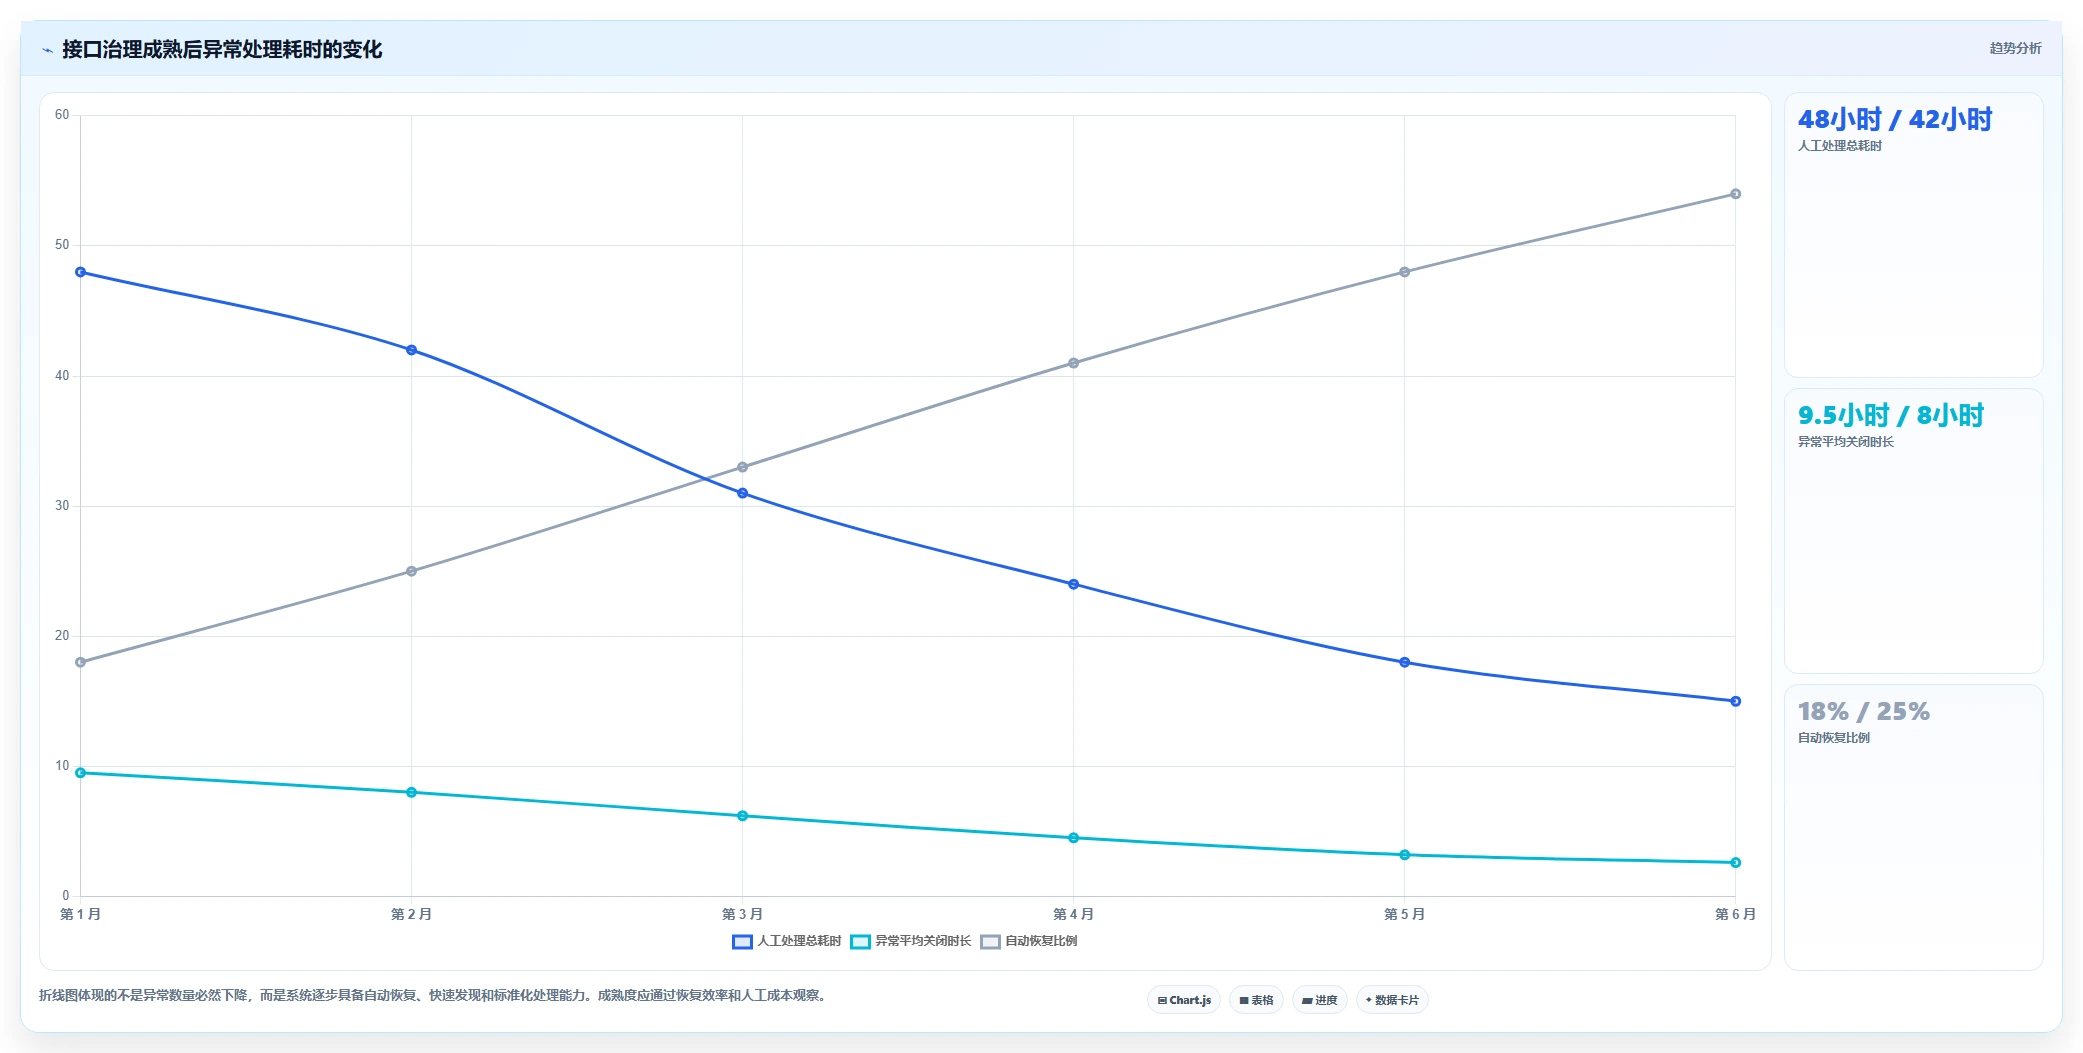Click the 自动恢复比例 card caption
Viewport: 2083px width, 1053px height.
(1834, 738)
